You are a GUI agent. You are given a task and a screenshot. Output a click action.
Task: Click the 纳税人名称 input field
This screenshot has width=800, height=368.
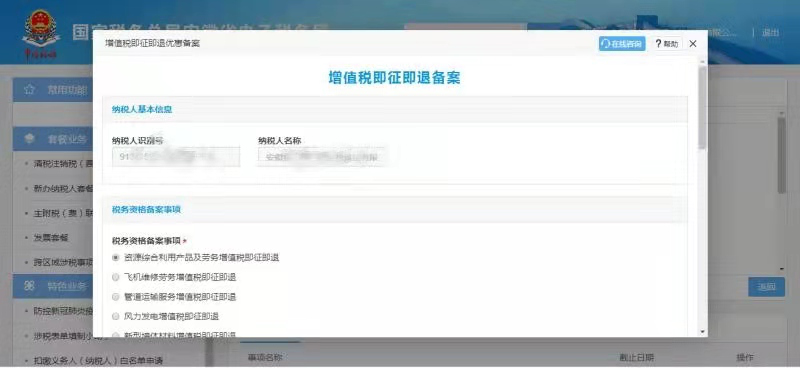321,157
